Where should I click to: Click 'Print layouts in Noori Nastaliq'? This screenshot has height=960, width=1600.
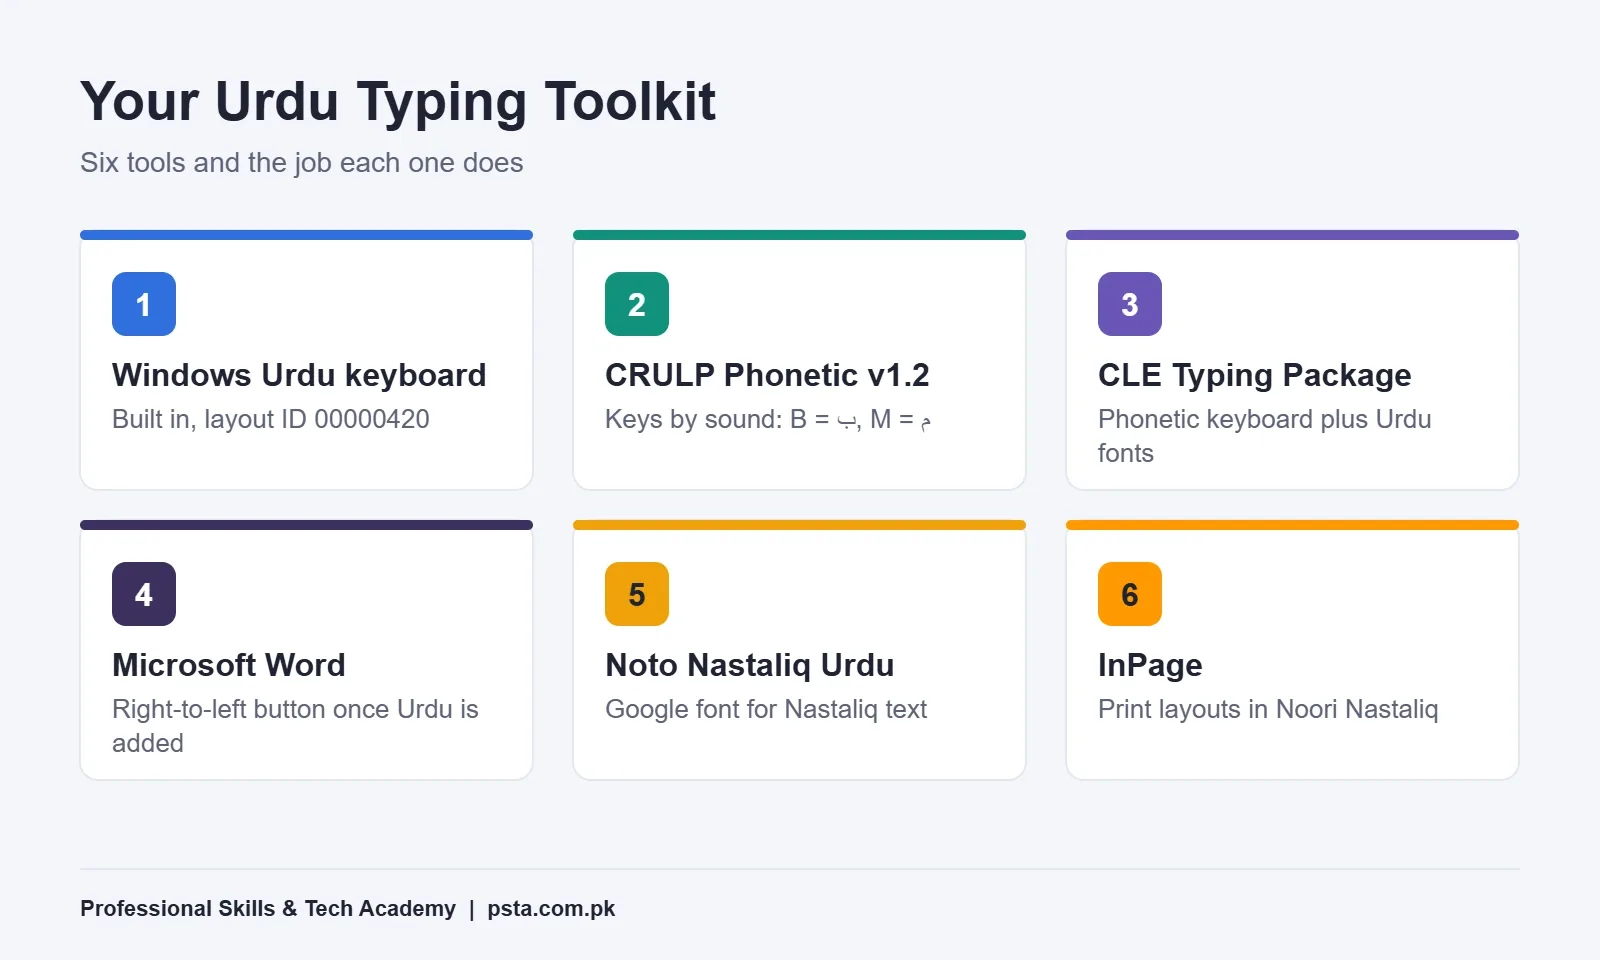(x=1268, y=709)
